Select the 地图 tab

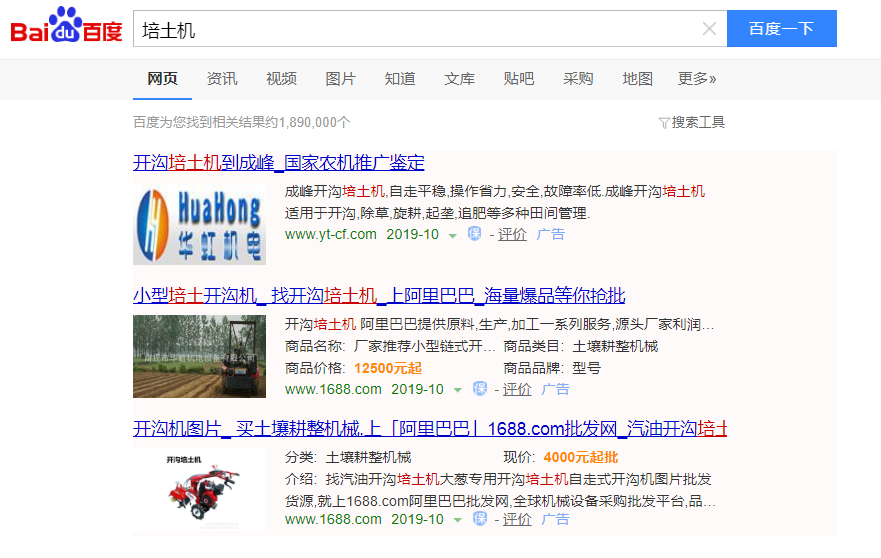(x=637, y=79)
